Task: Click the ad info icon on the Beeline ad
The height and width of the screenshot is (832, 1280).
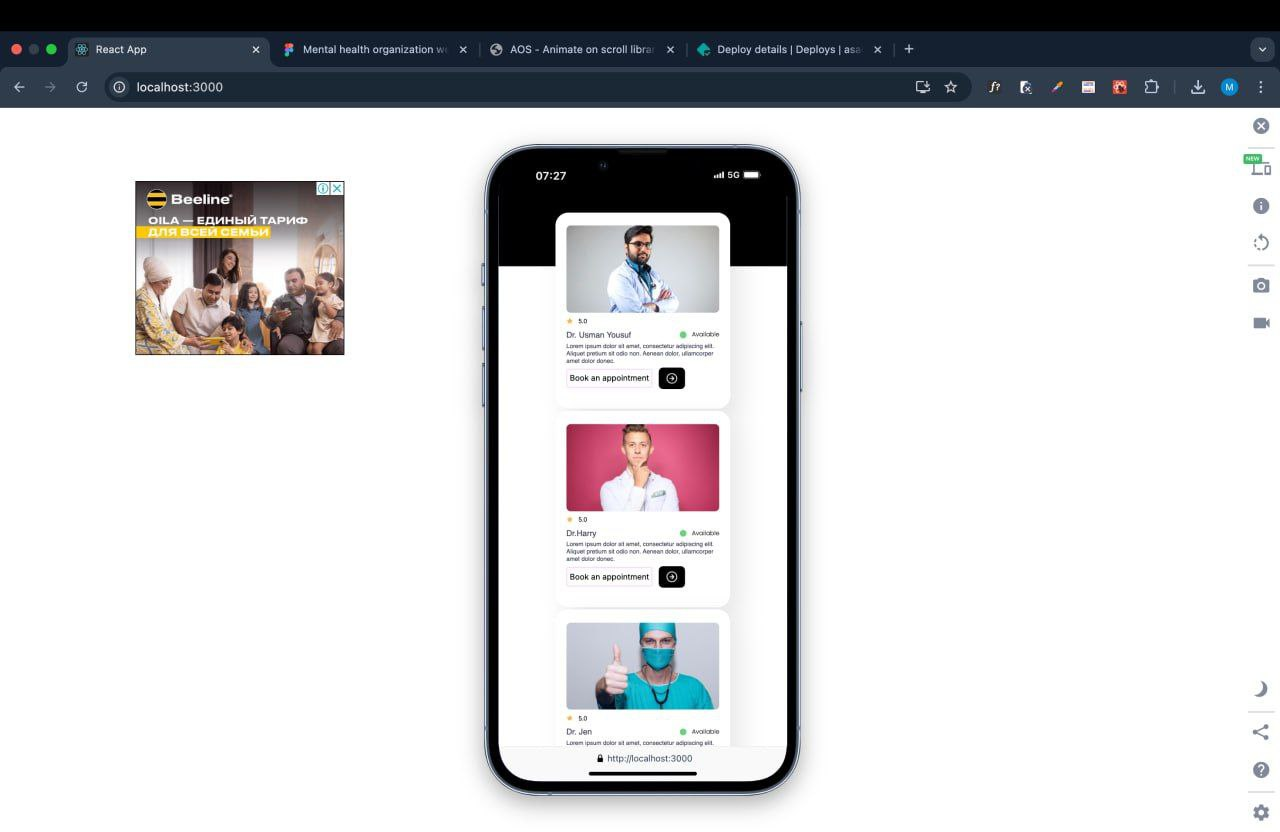Action: click(x=323, y=188)
